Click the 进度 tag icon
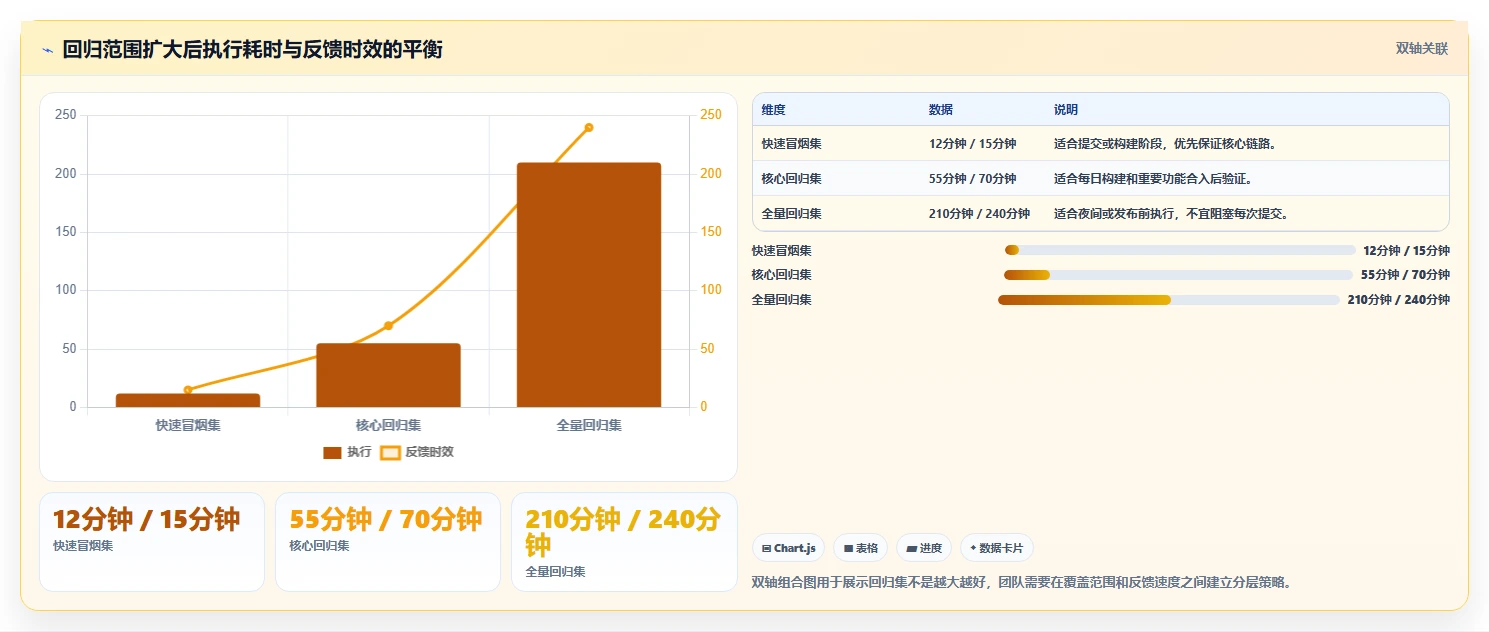 click(912, 548)
